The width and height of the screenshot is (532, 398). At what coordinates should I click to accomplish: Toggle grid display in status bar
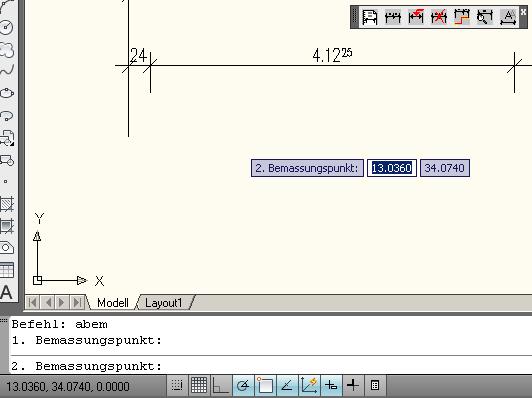coord(198,385)
